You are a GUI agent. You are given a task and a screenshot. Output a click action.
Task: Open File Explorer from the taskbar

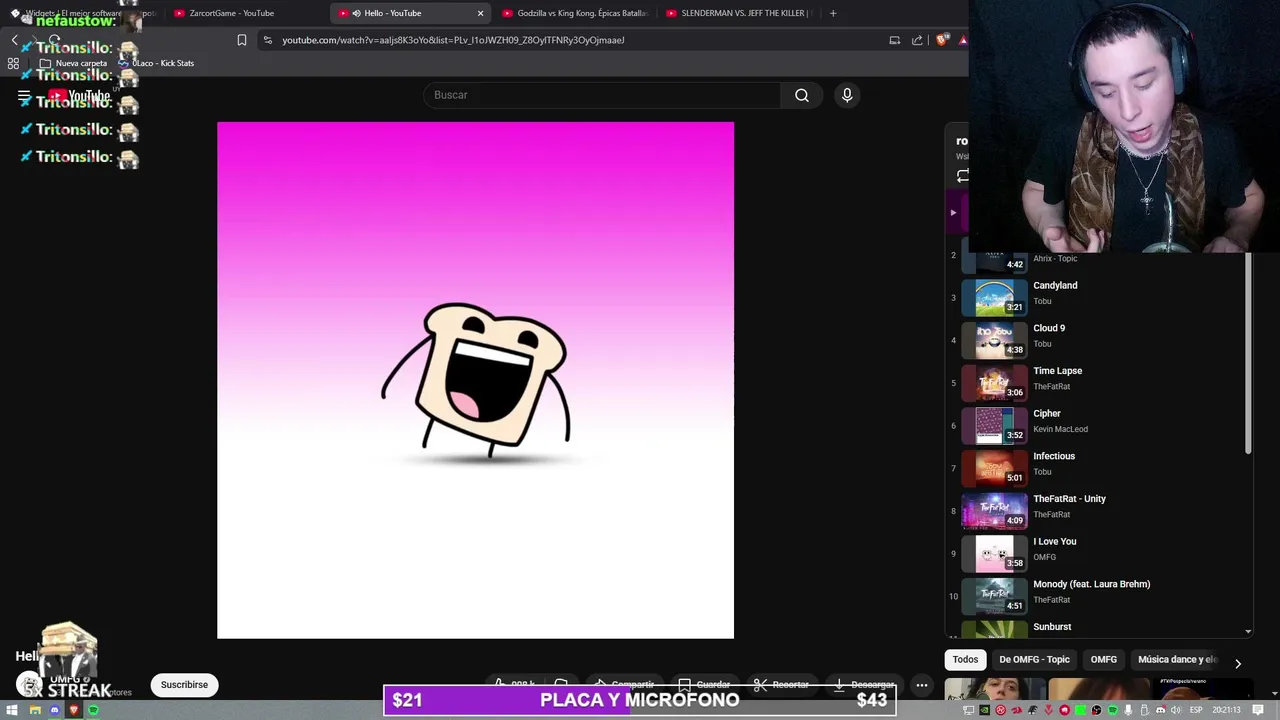coord(35,710)
